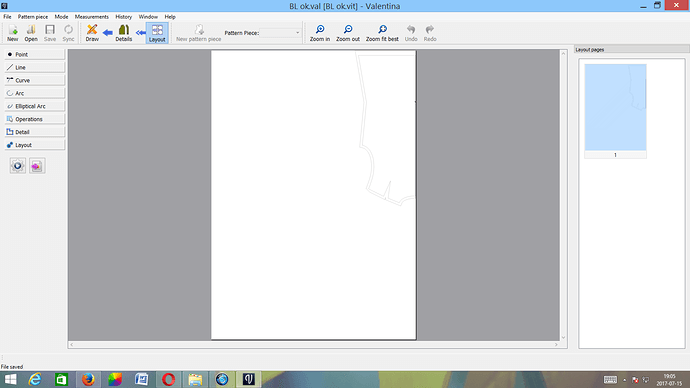
Task: Open the History menu
Action: 124,17
